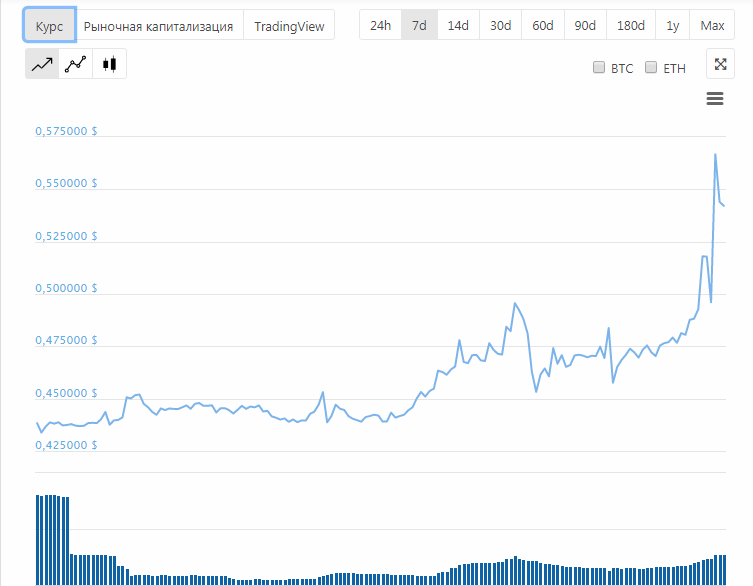Set range to 60d
Viewport: 753px width, 586px height.
pyautogui.click(x=543, y=25)
